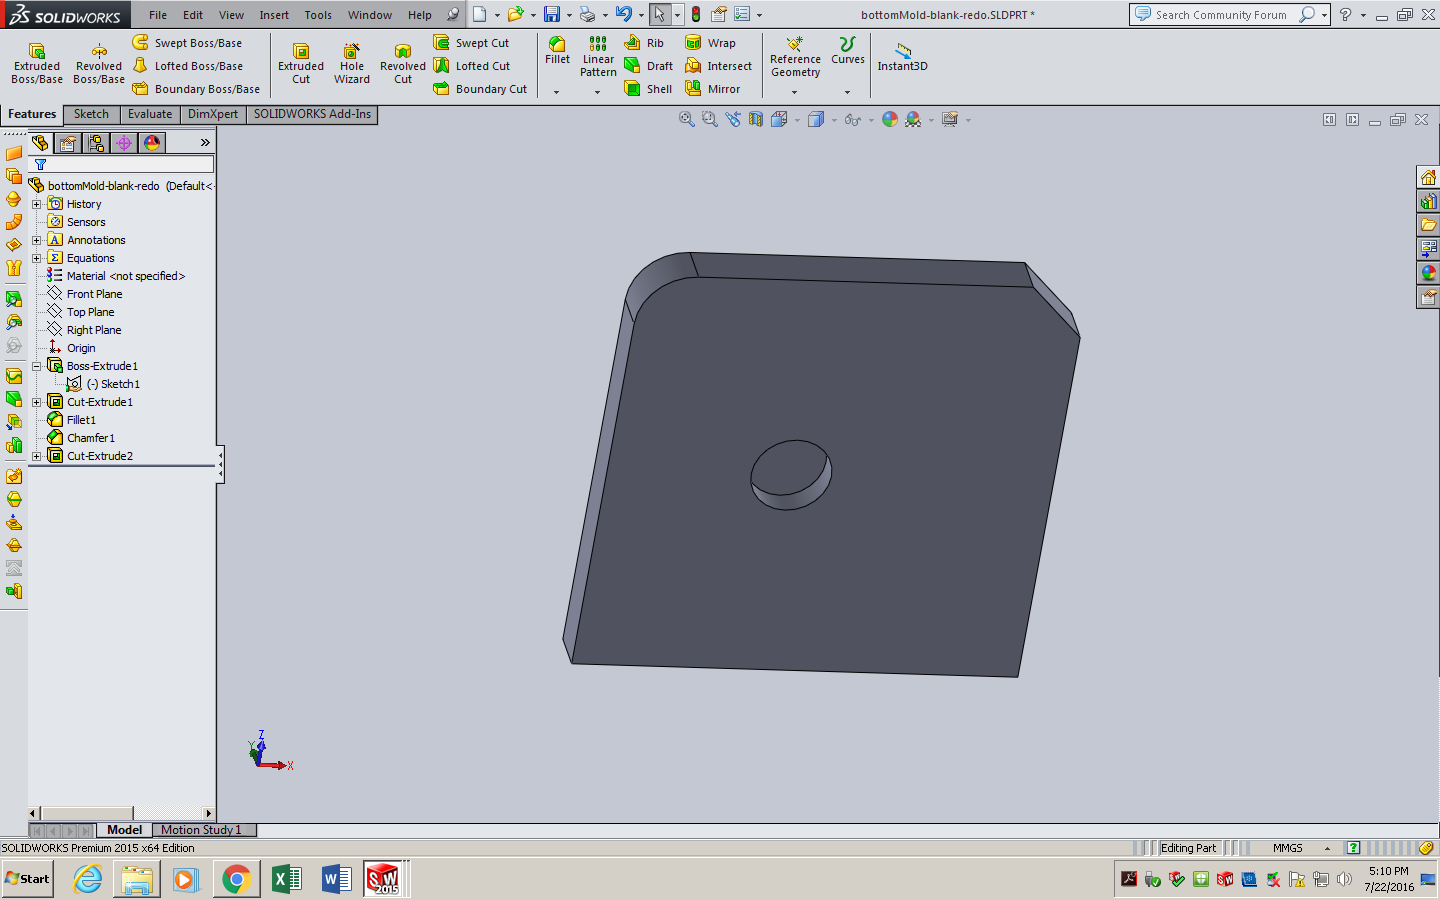Click the Edit Appearance color sphere

889,119
